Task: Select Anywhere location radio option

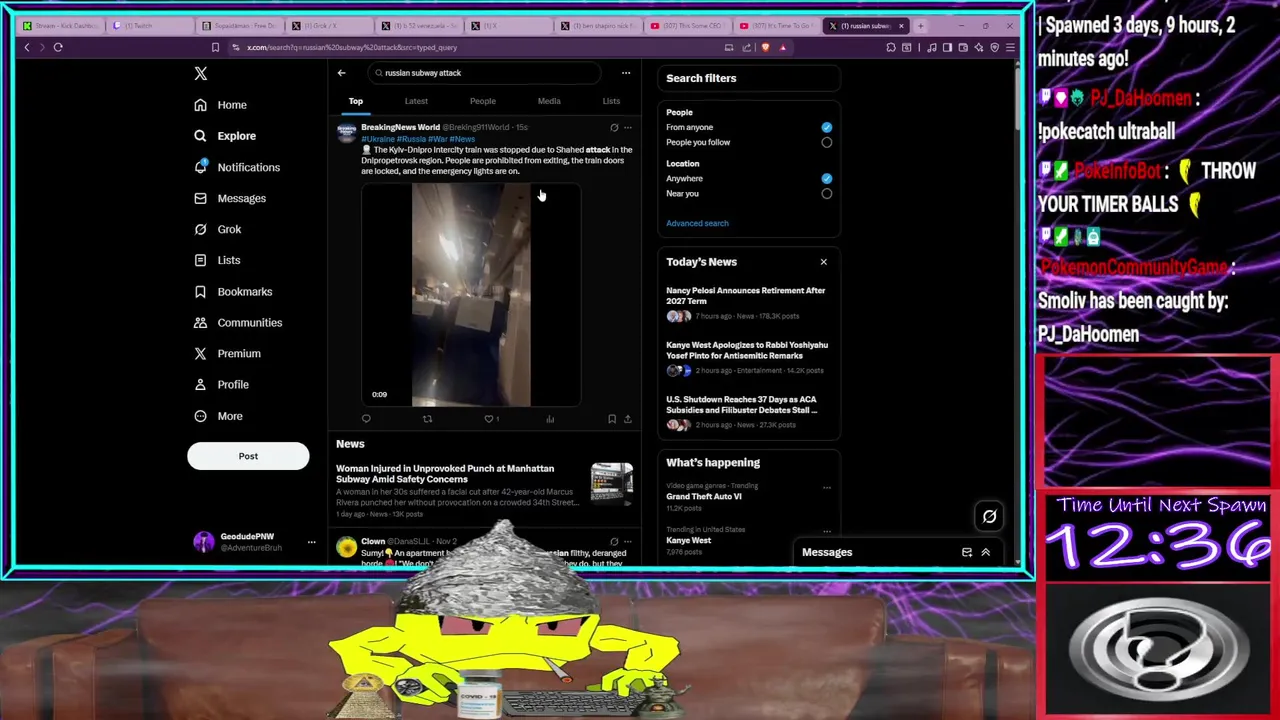Action: (x=827, y=178)
